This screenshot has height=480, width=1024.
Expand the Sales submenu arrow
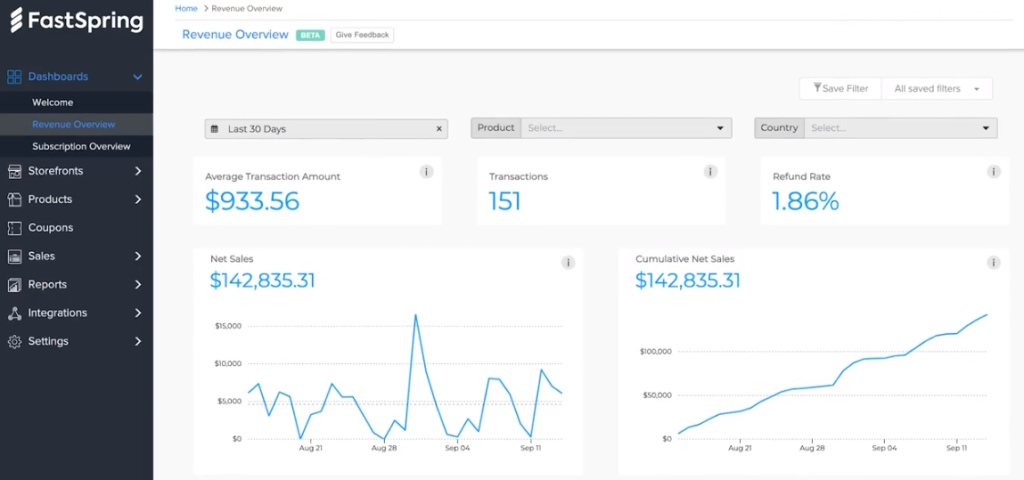click(138, 256)
